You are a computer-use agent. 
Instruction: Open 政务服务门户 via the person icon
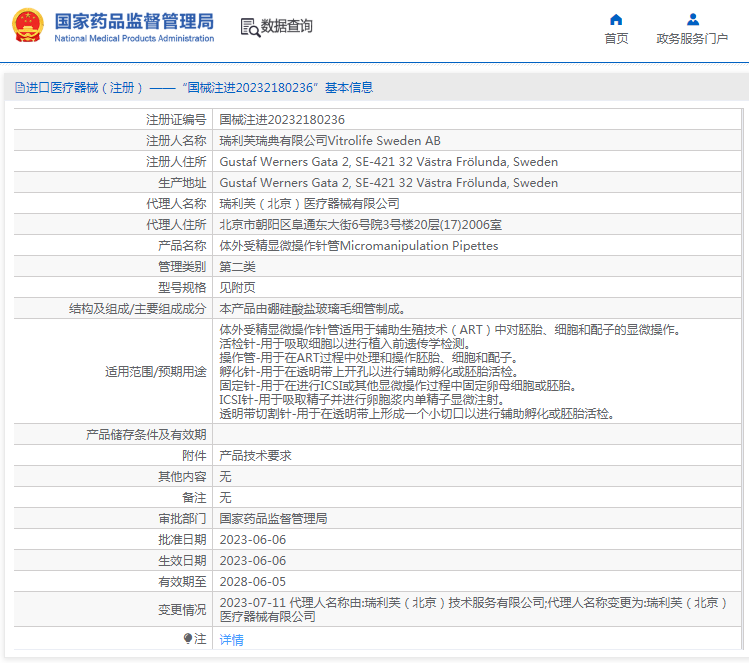click(x=693, y=20)
